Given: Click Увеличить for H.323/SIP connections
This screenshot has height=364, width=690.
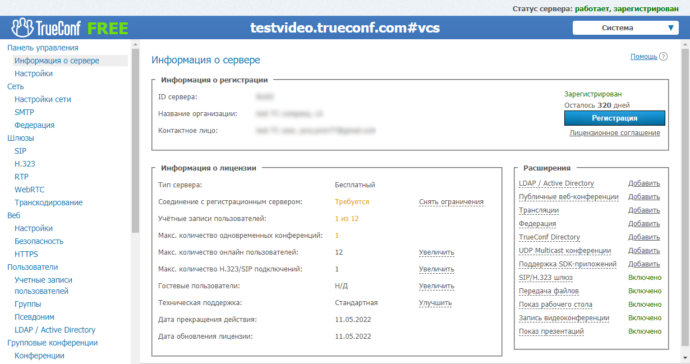Looking at the screenshot, I should pos(437,269).
